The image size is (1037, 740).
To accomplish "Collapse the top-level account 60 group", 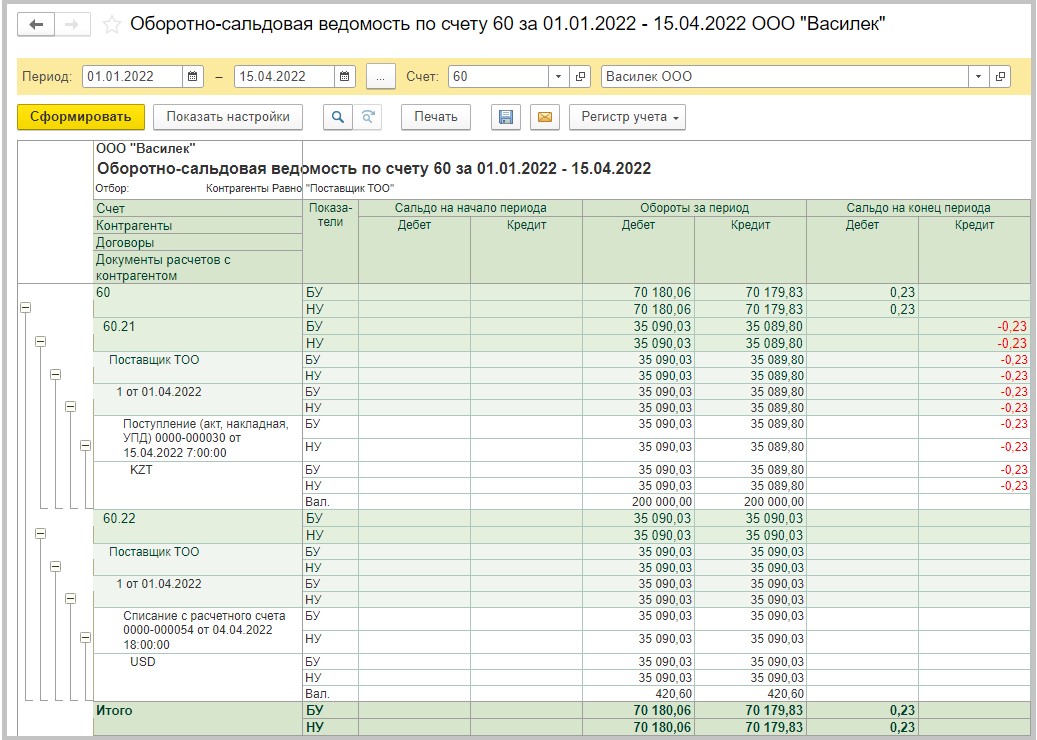I will click(x=25, y=308).
